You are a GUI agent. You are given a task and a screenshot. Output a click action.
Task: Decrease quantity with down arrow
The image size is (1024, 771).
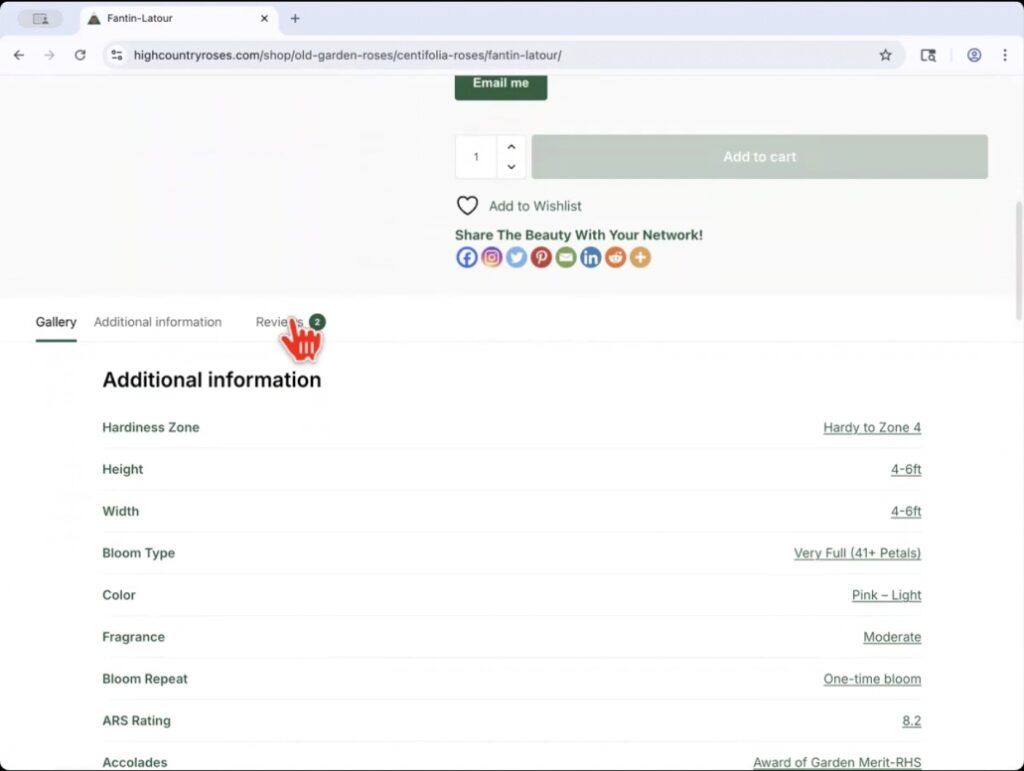pyautogui.click(x=511, y=167)
